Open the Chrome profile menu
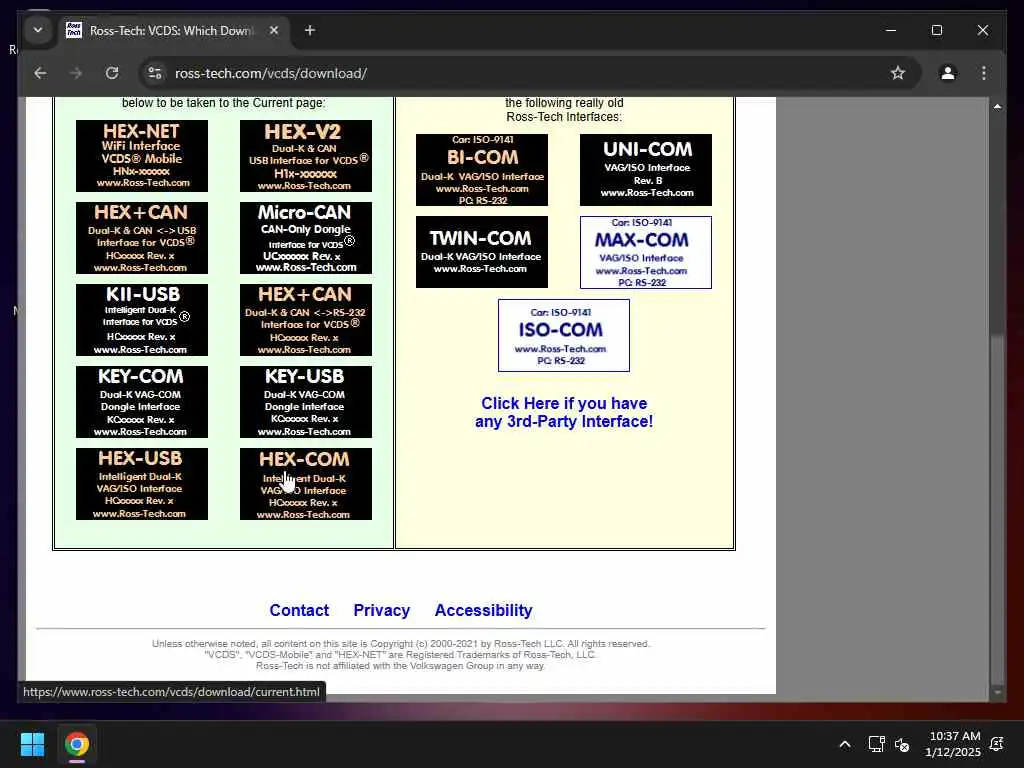Screen dimensions: 1024x768 (x=948, y=73)
